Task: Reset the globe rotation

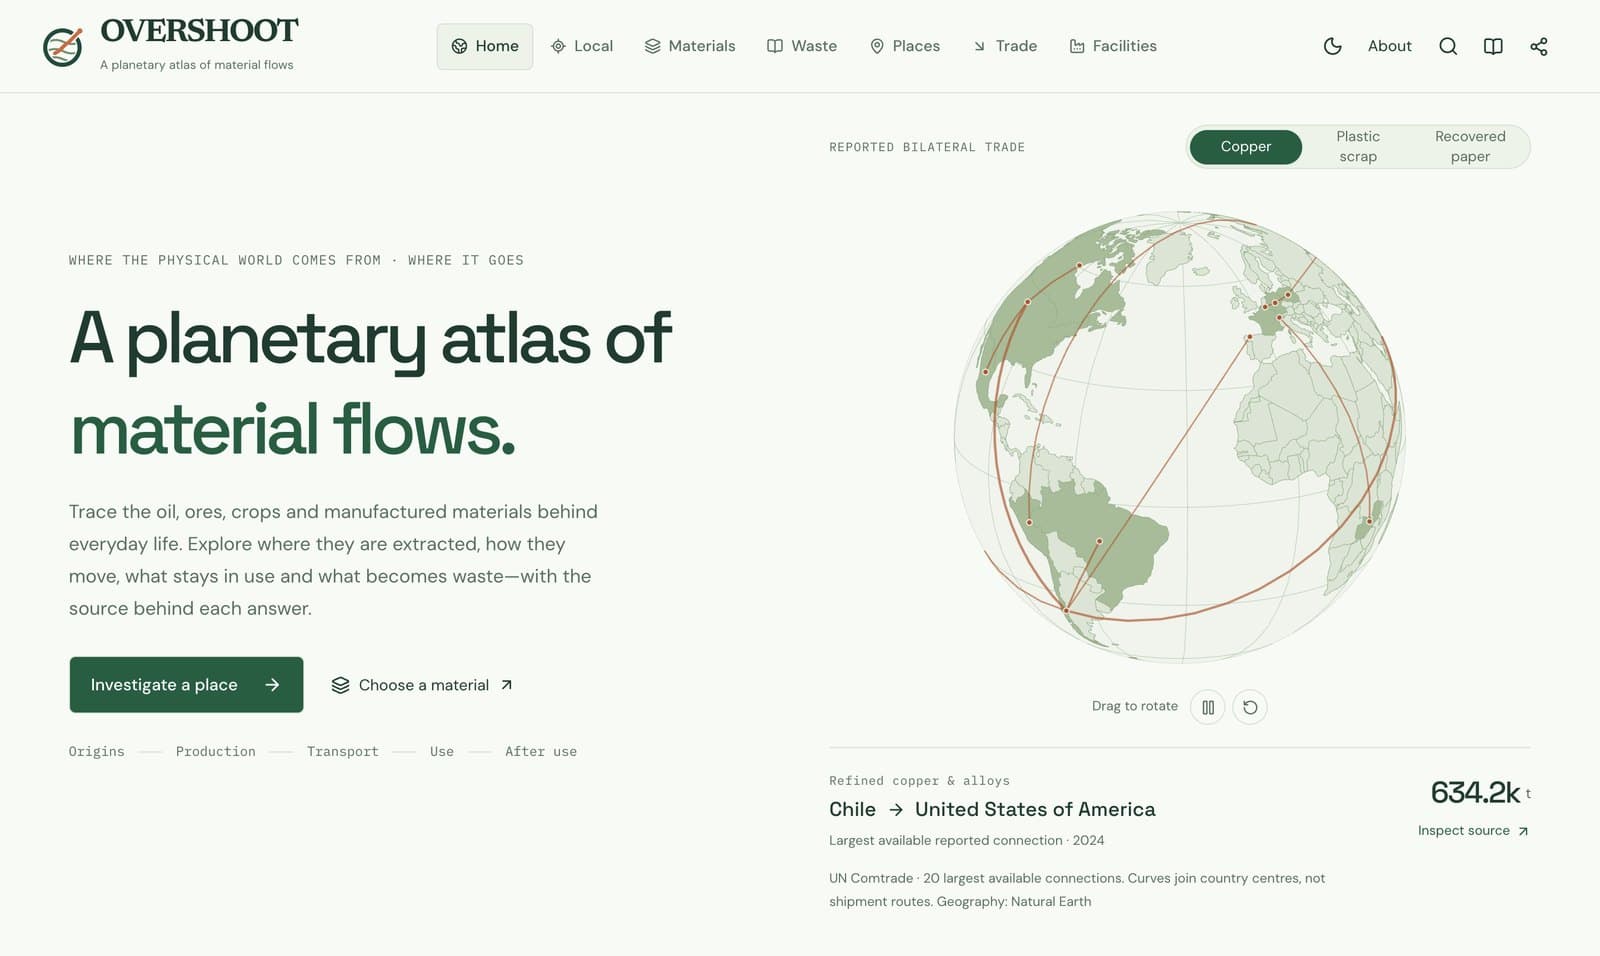Action: (1250, 707)
